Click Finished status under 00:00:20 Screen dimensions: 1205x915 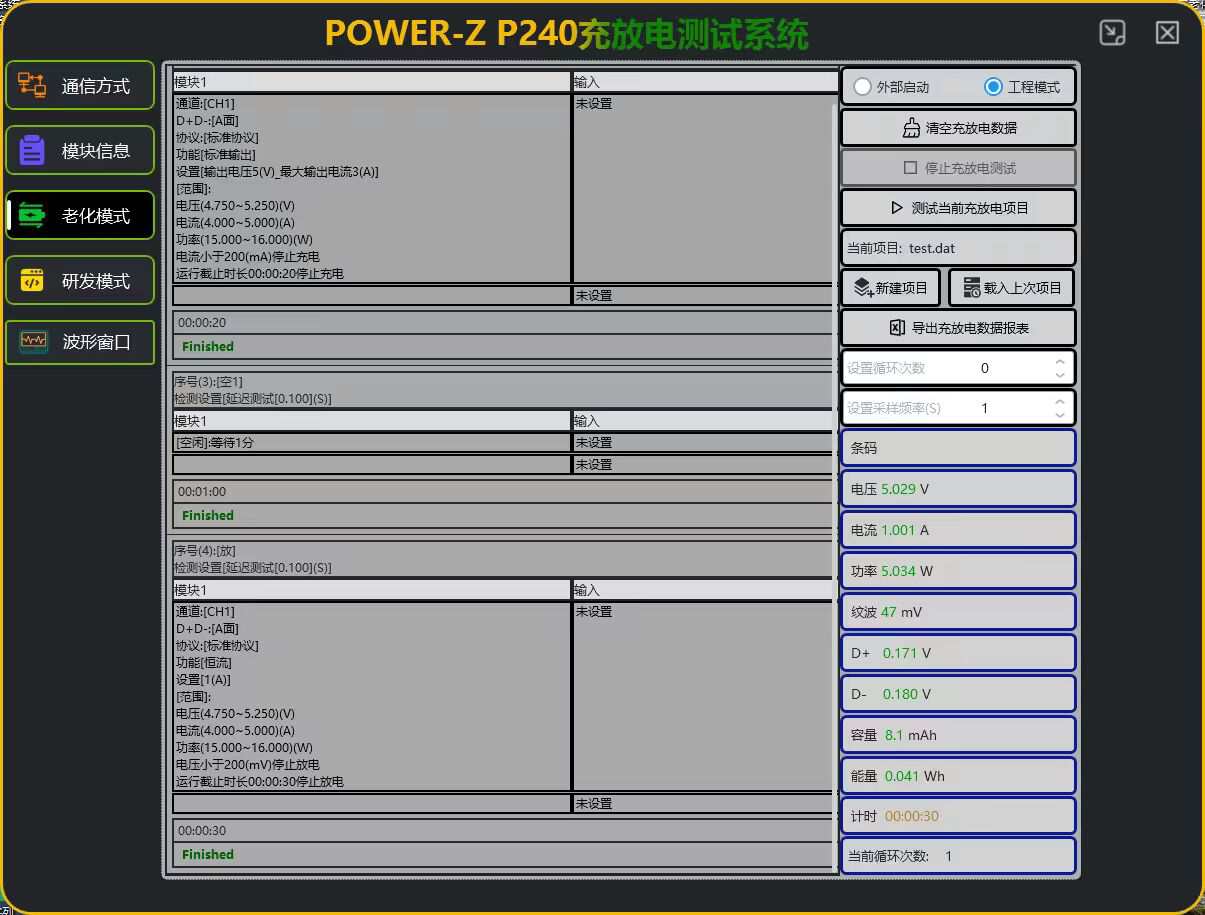[208, 347]
